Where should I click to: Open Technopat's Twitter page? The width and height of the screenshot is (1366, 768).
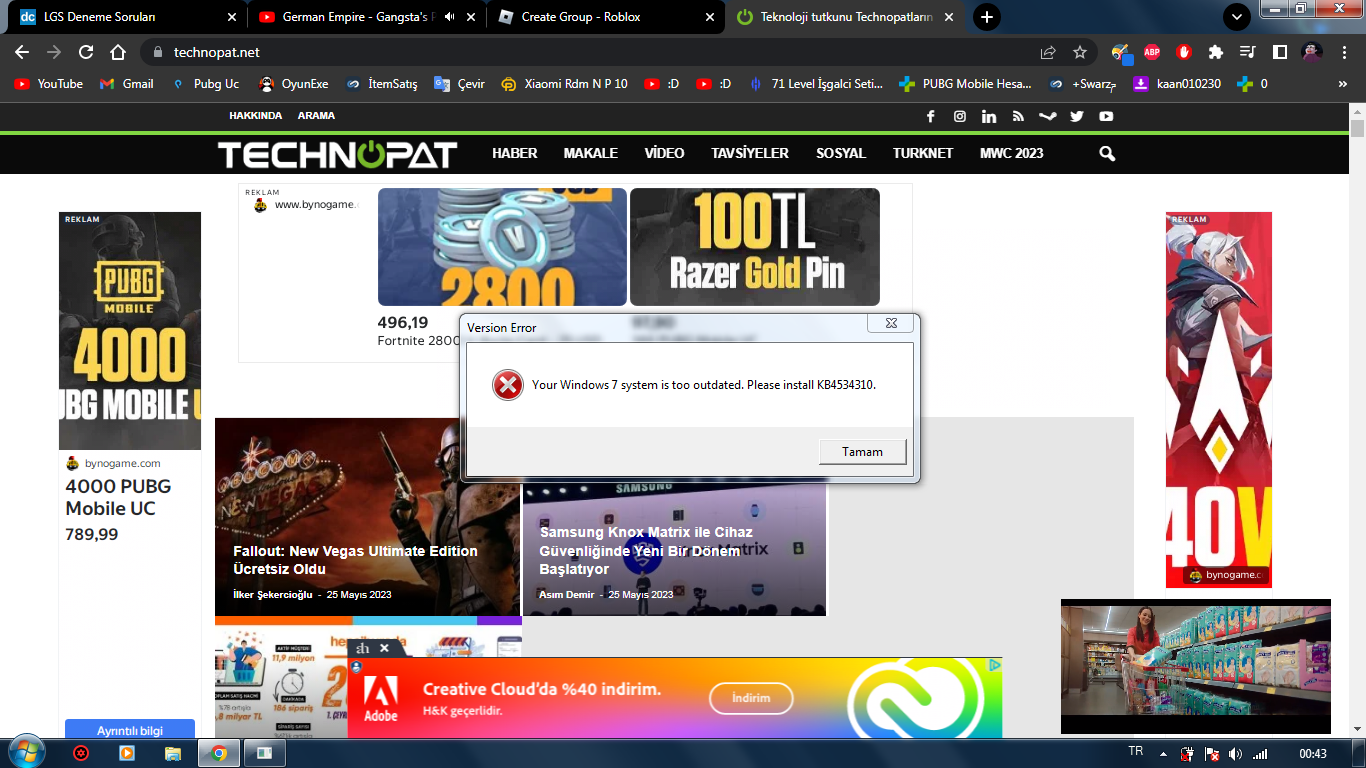click(1077, 116)
